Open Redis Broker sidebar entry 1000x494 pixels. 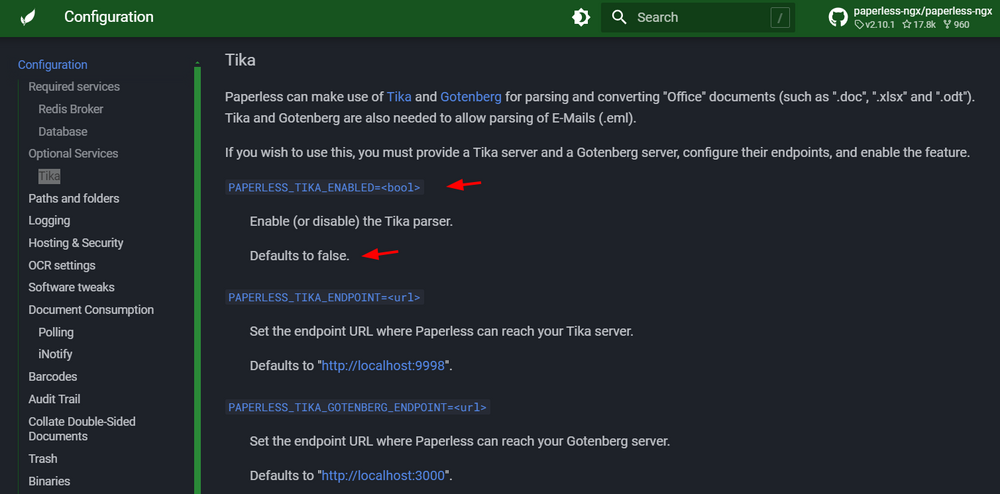[x=71, y=109]
